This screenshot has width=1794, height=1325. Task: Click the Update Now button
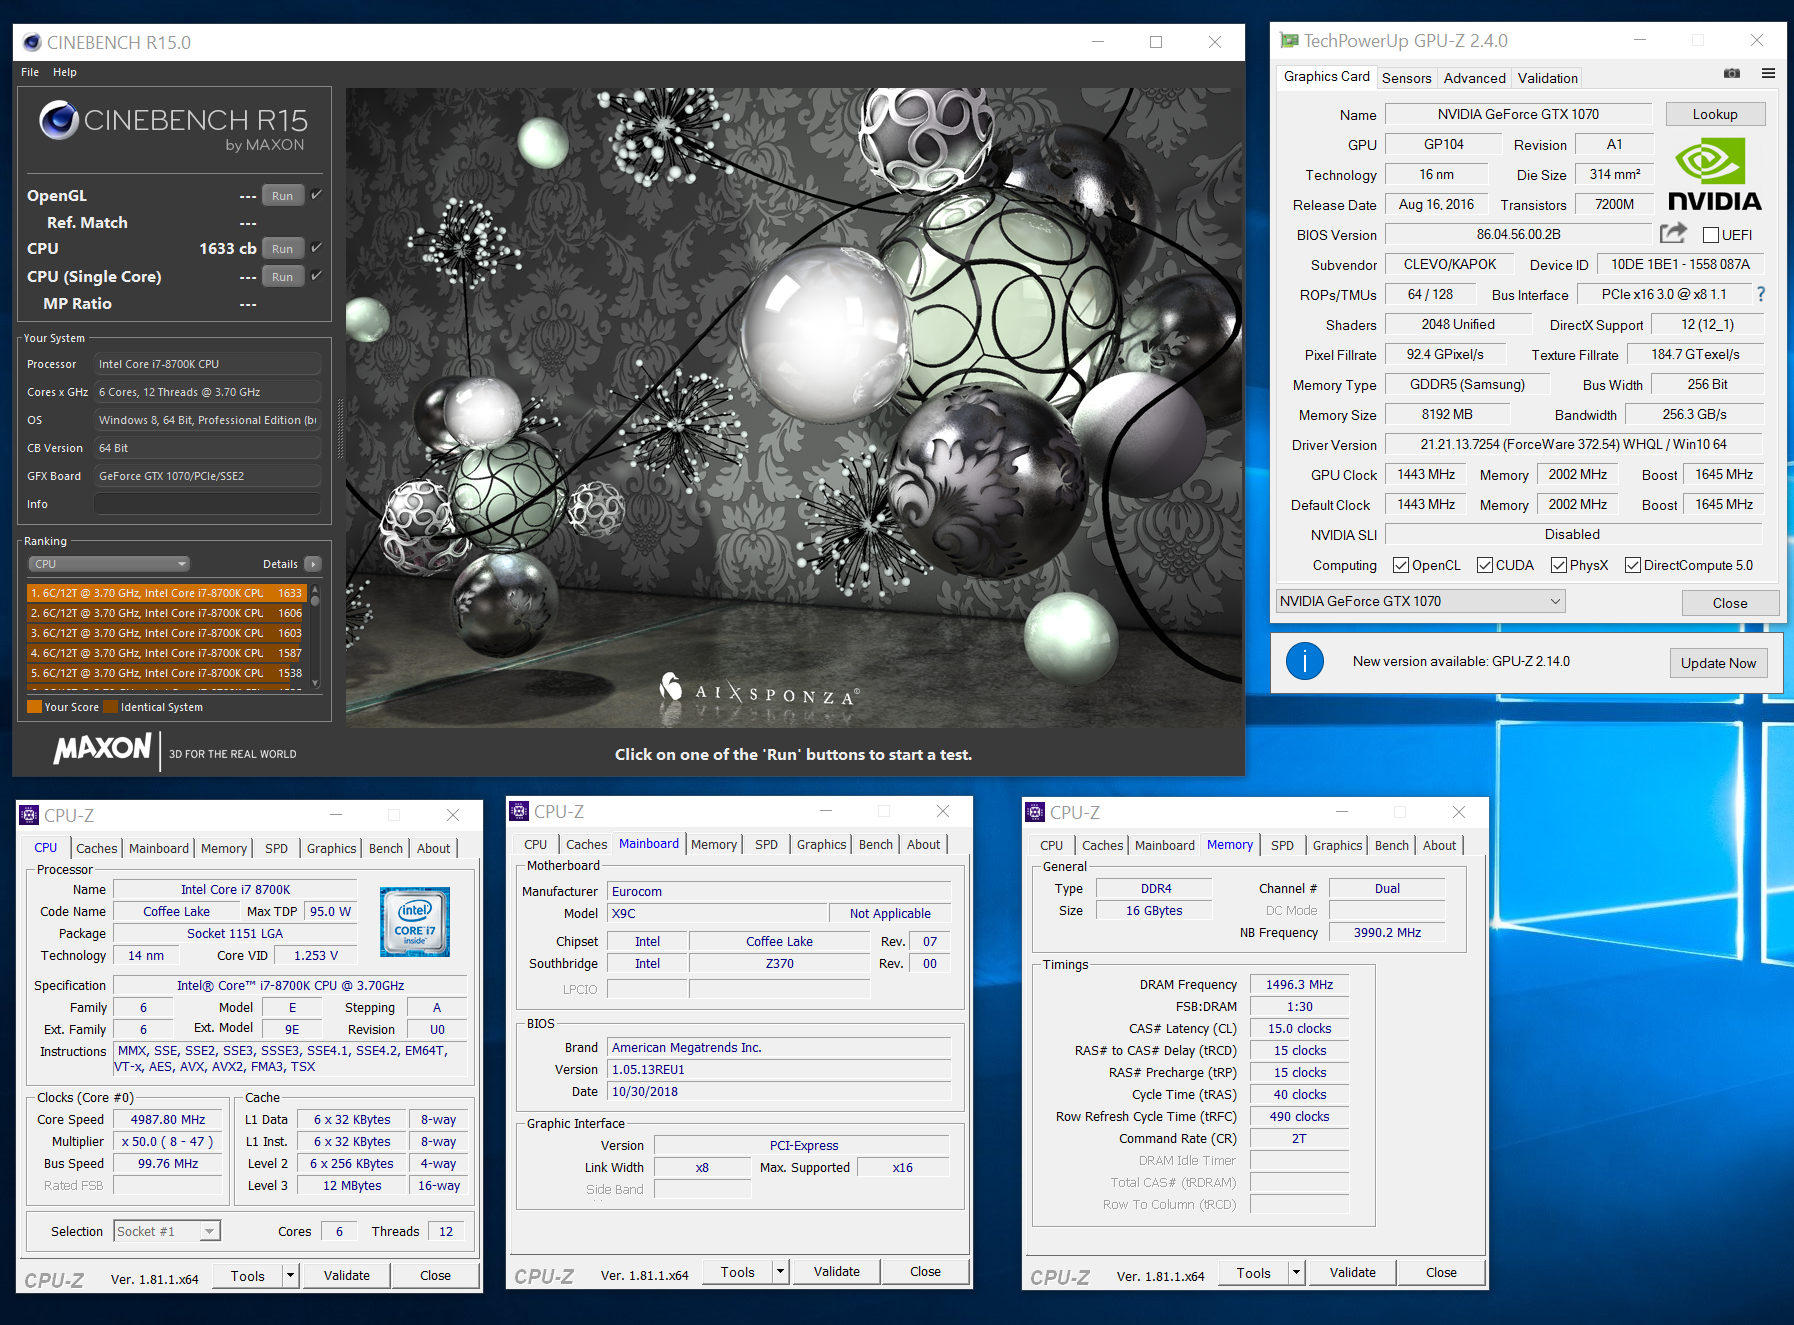(x=1717, y=663)
